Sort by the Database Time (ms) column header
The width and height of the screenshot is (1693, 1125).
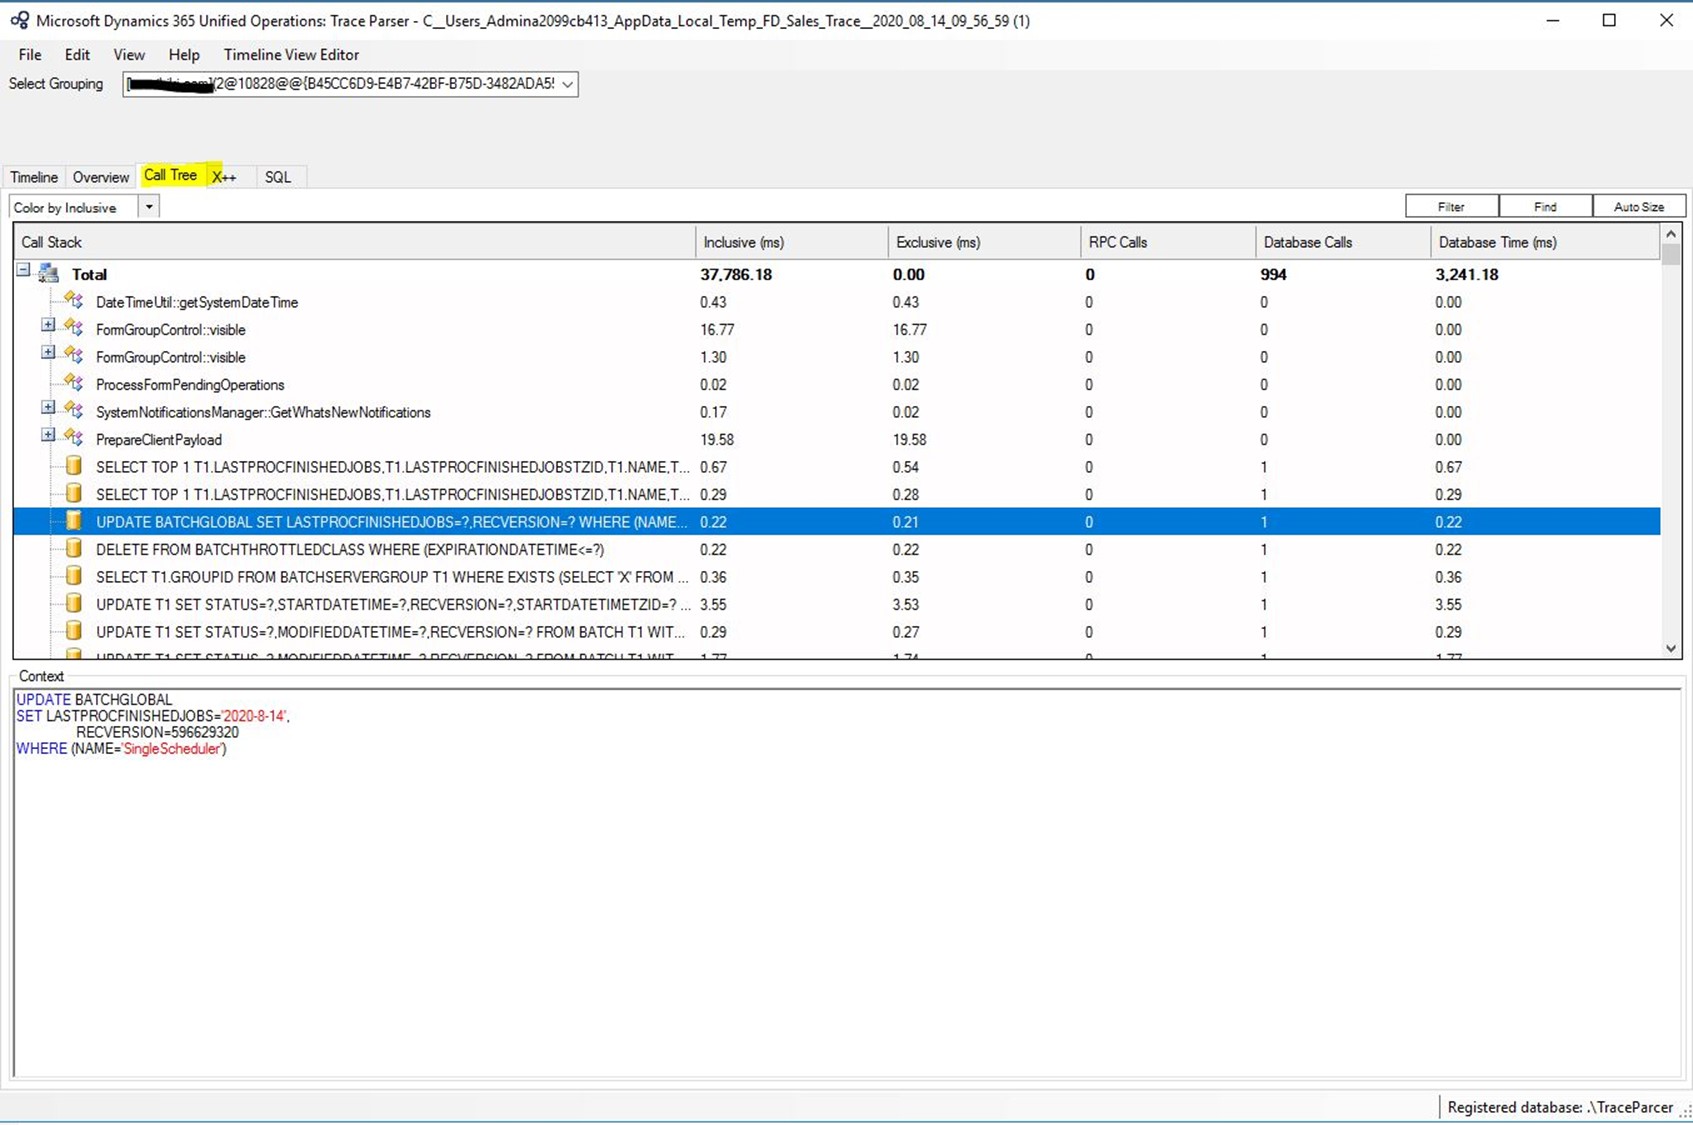click(1545, 242)
